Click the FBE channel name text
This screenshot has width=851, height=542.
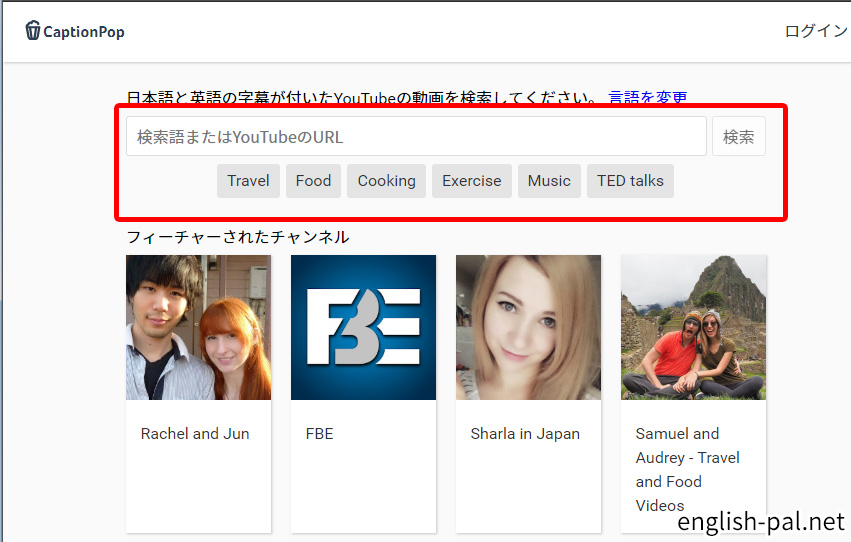pyautogui.click(x=320, y=433)
